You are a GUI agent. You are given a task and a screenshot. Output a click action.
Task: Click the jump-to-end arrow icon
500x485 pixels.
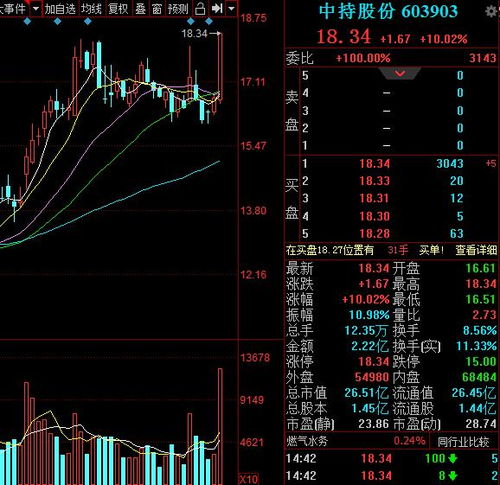217,8
